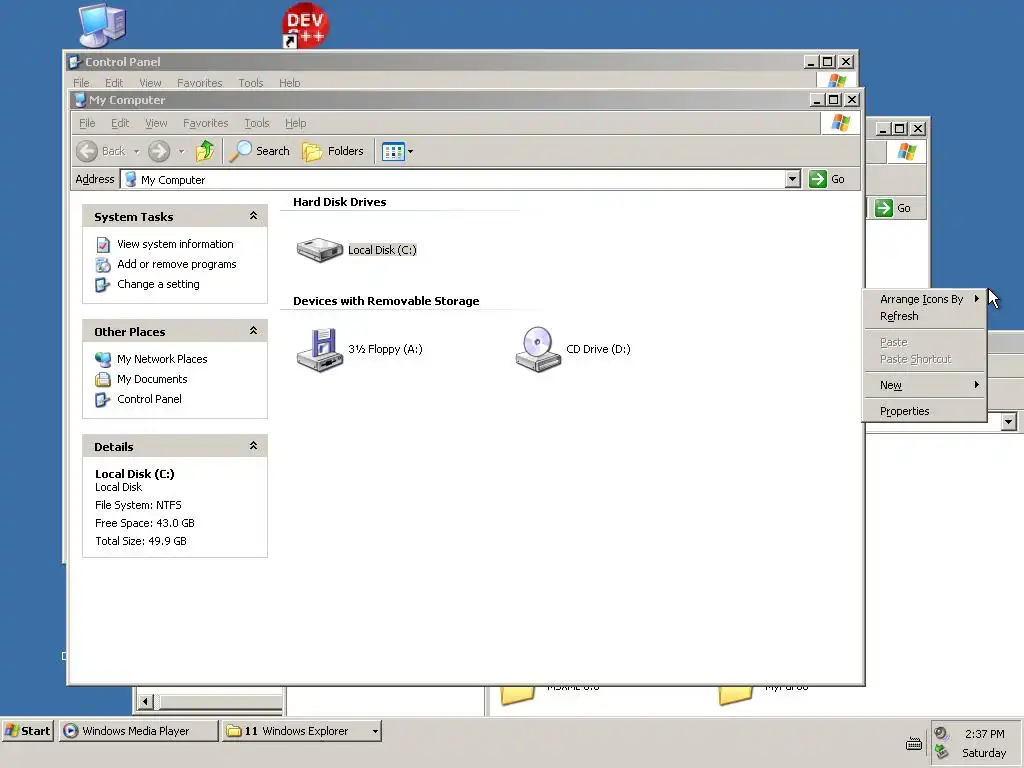Viewport: 1024px width, 768px height.
Task: Open the View menu in My Computer
Action: pos(156,123)
